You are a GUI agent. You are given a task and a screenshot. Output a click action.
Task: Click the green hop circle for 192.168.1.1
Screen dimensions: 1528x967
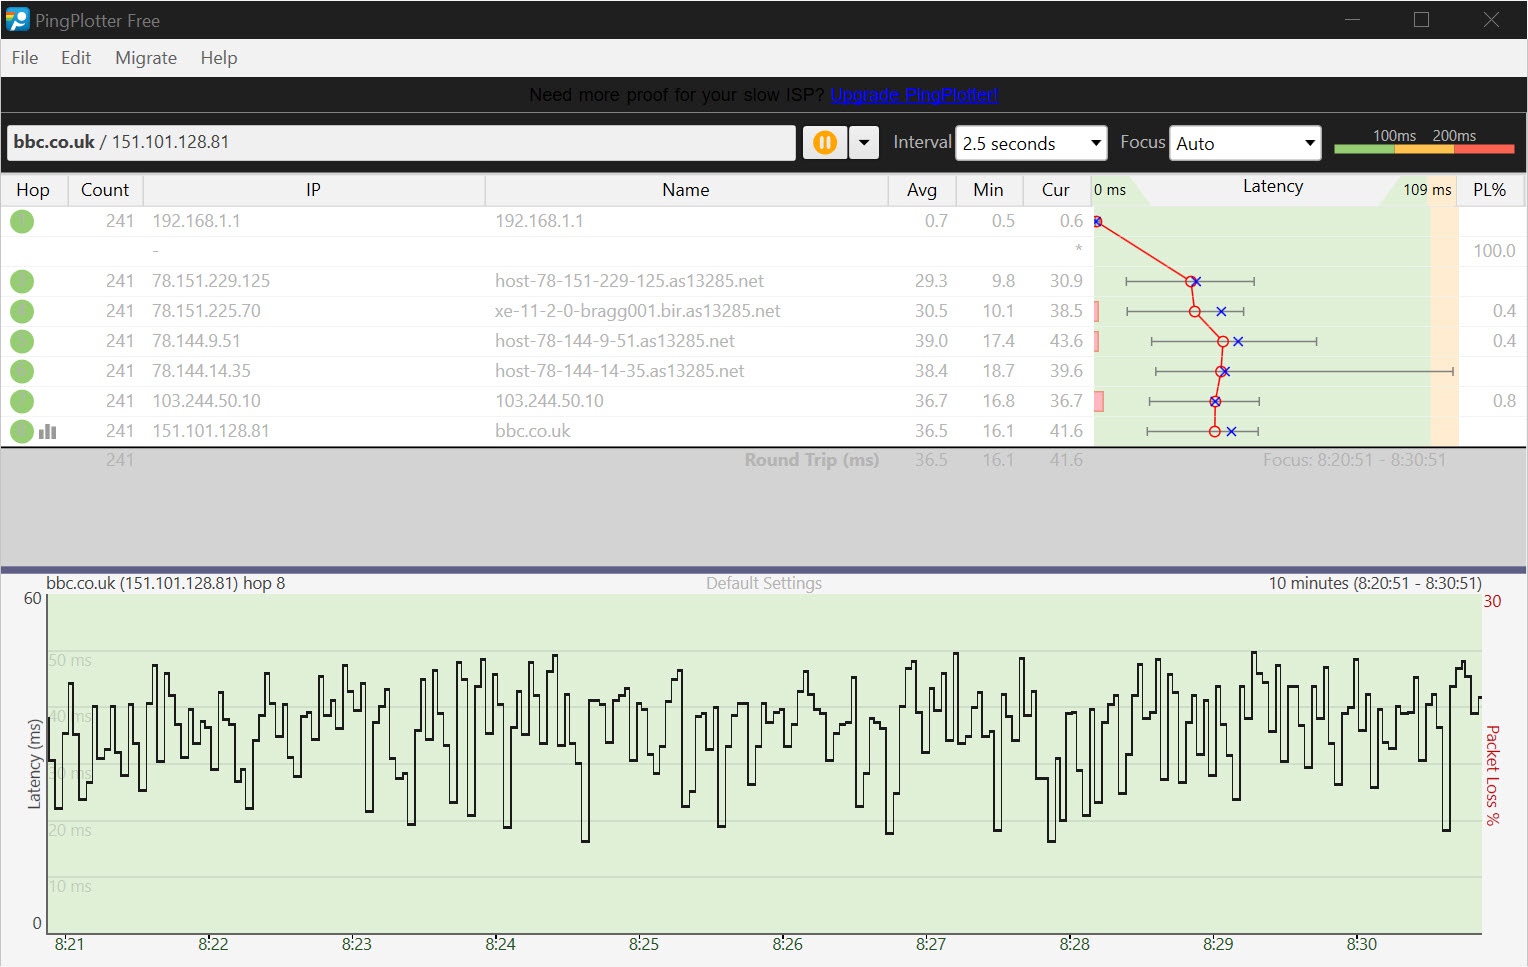pos(22,221)
